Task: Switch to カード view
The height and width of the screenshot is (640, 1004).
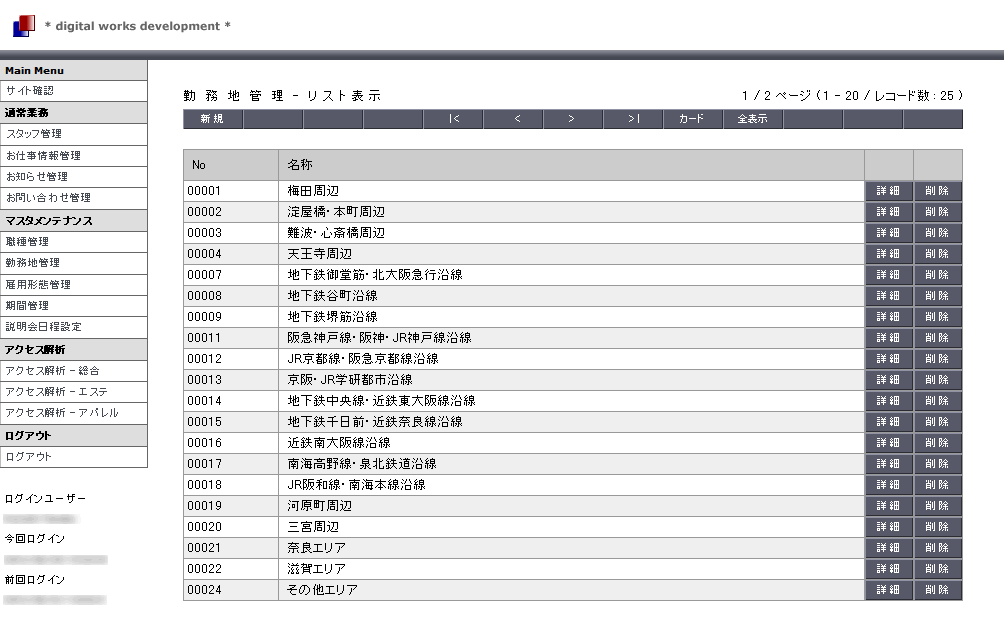Action: (693, 119)
